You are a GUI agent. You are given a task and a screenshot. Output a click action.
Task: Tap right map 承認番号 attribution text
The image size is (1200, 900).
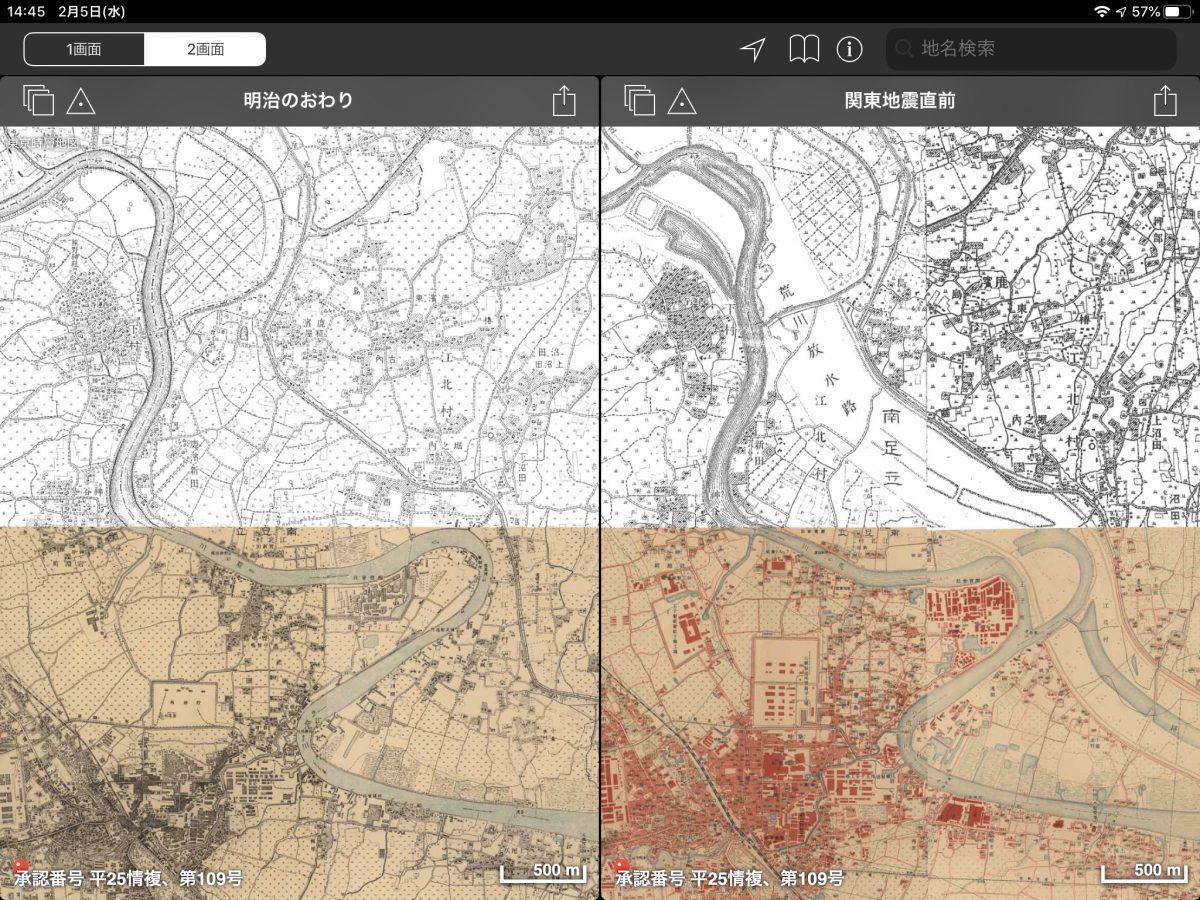click(729, 878)
